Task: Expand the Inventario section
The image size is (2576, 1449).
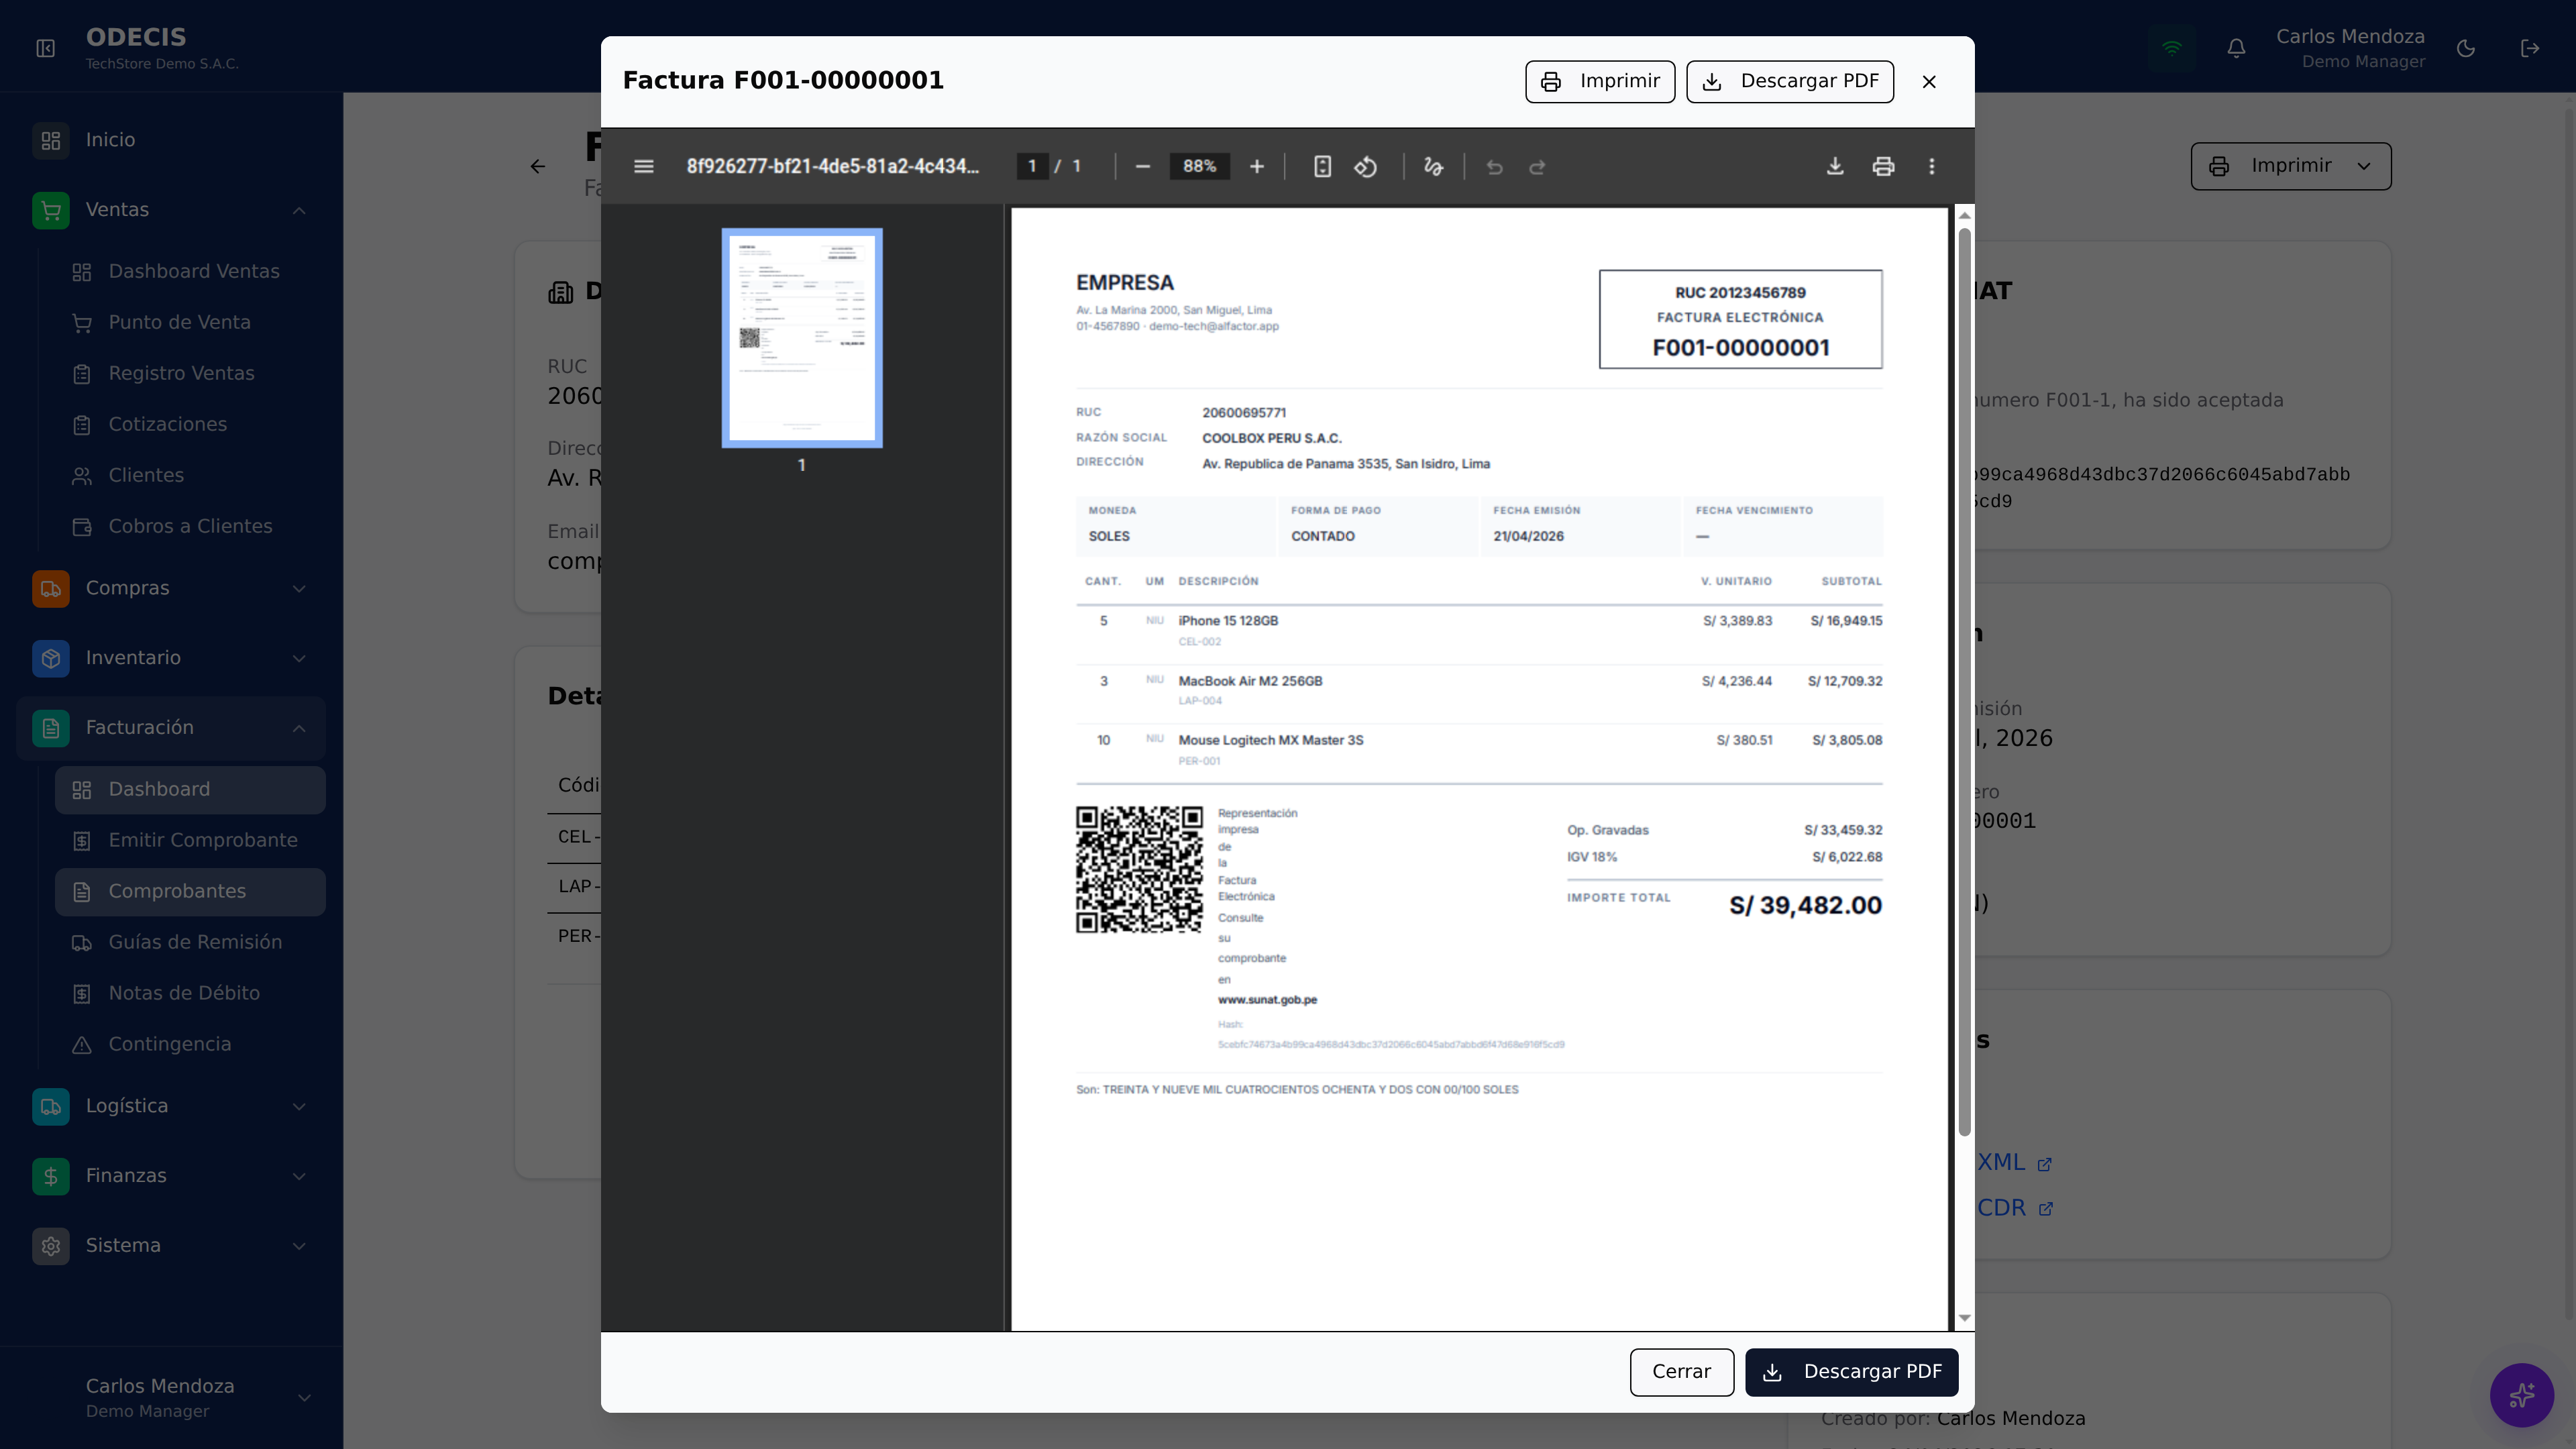Action: (171, 658)
